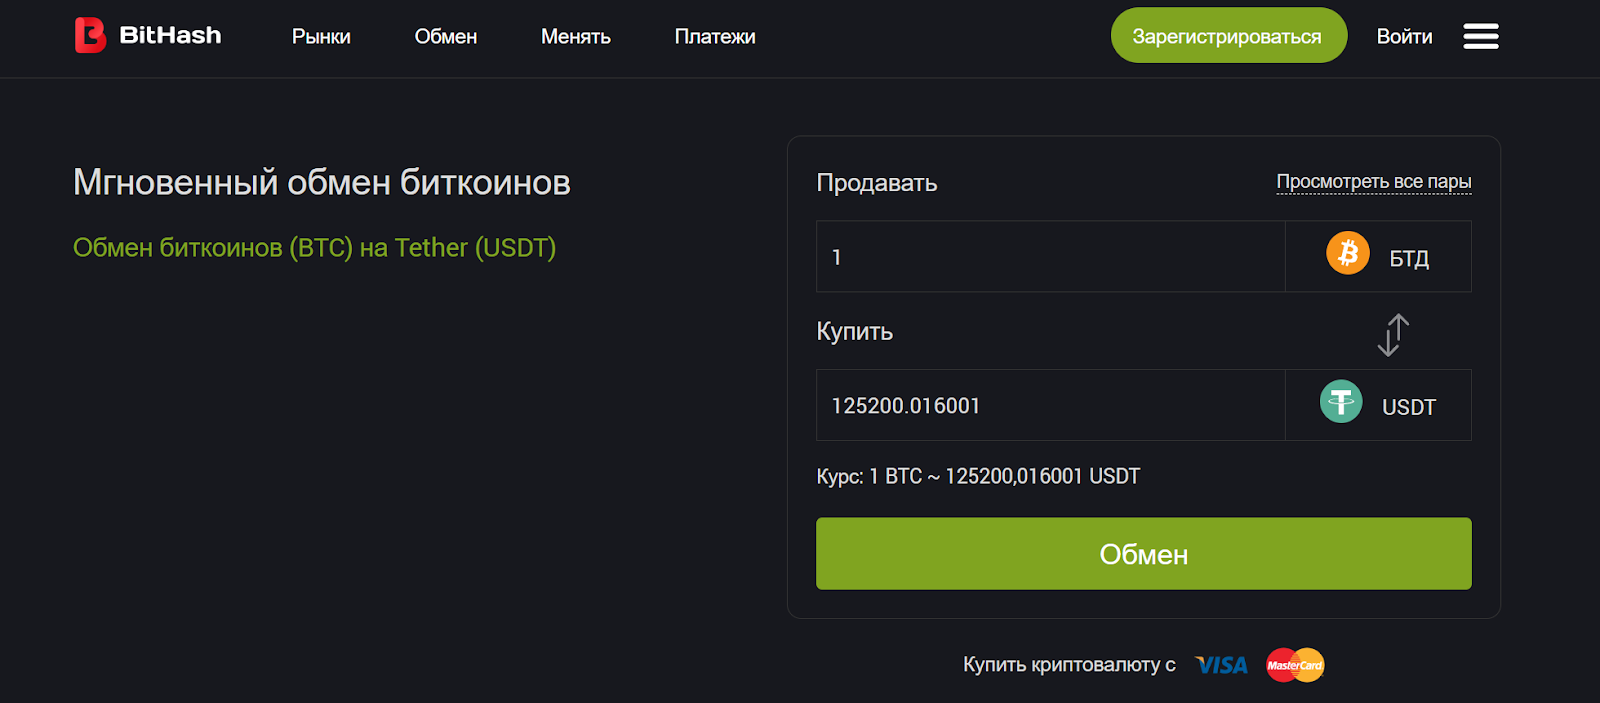Click the red BitHash logo icon
1600x703 pixels.
pos(90,36)
